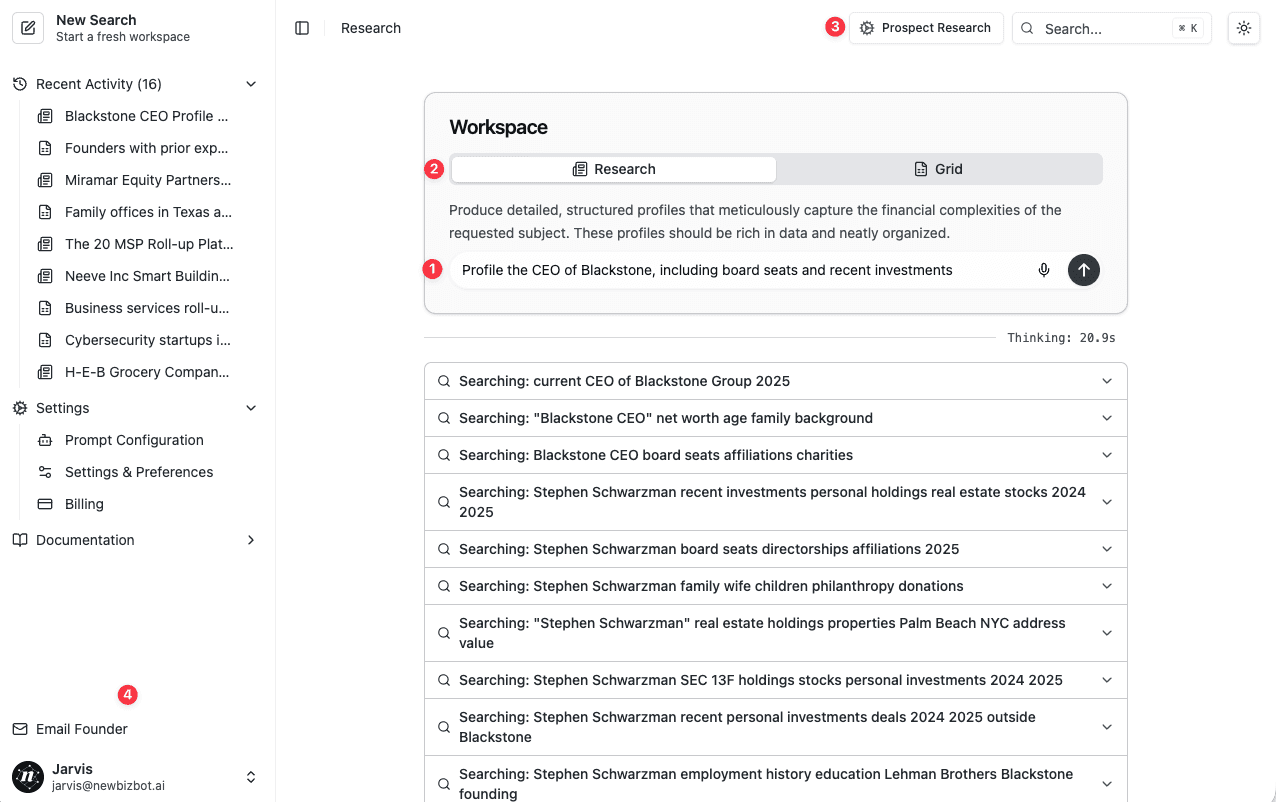Click the Documentation book icon
The image size is (1276, 802).
[x=18, y=539]
